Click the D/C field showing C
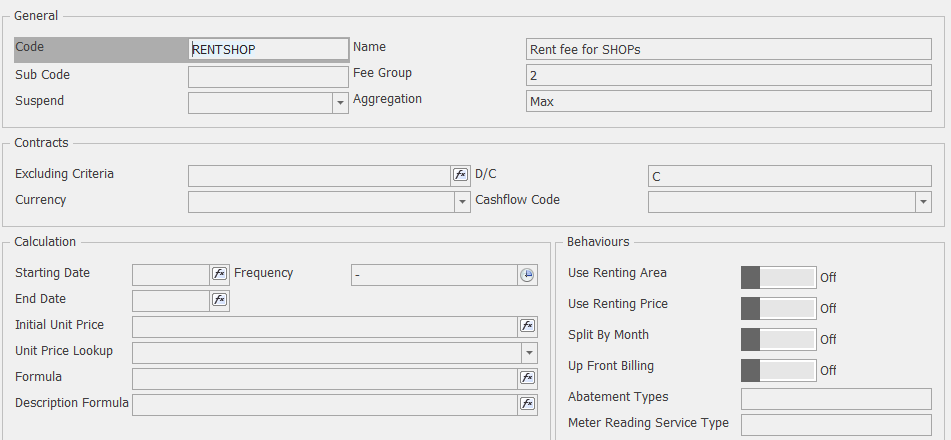 click(x=790, y=176)
